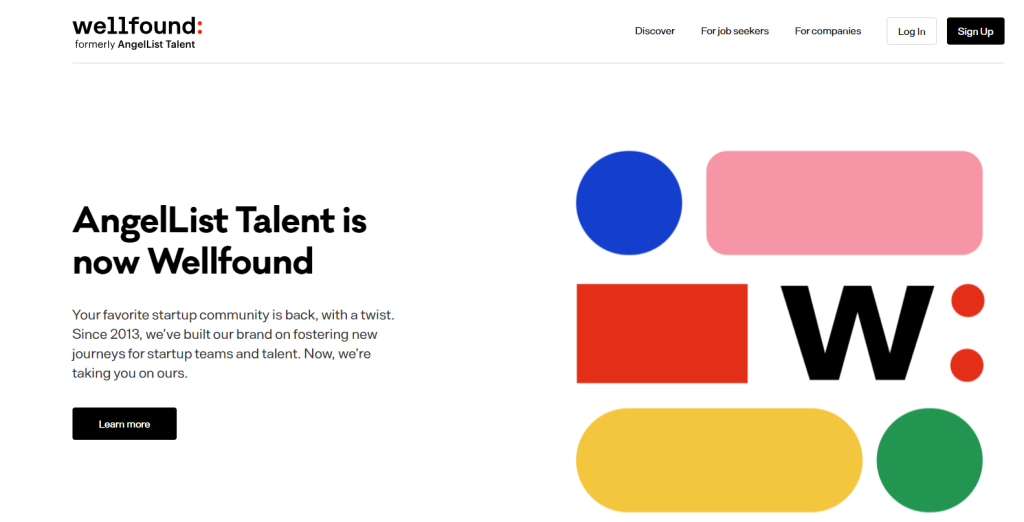Screen dimensions: 1024x522
Task: Click the green circle shape
Action: (x=929, y=461)
